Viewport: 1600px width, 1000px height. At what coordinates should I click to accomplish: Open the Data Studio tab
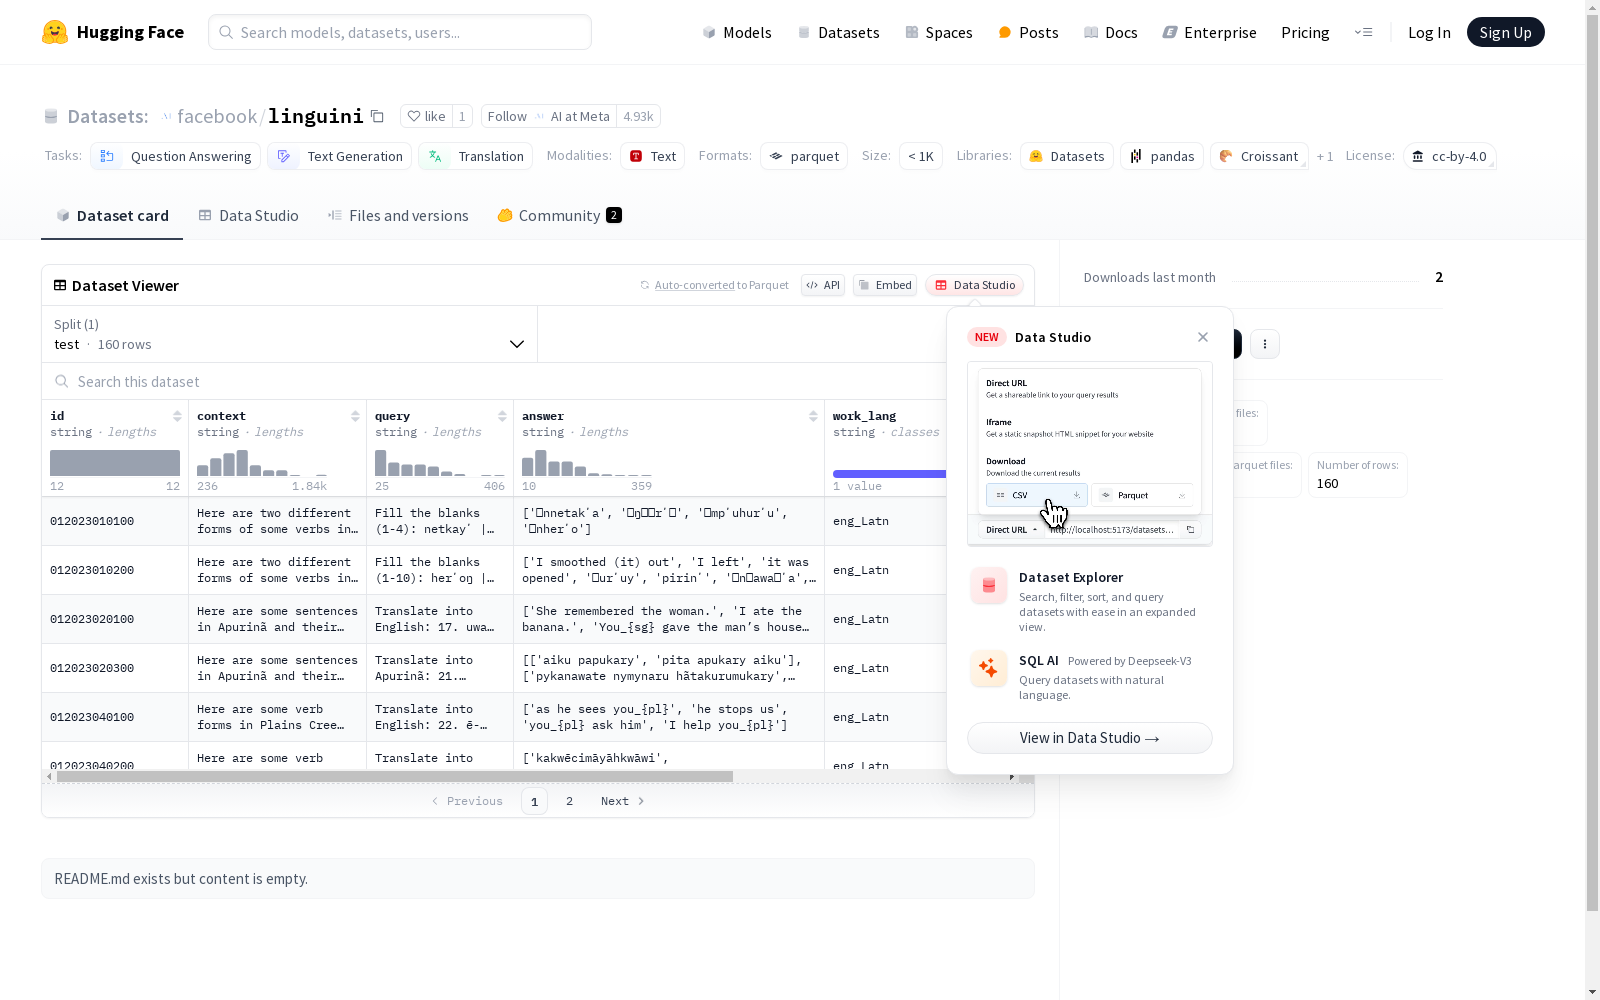coord(248,216)
